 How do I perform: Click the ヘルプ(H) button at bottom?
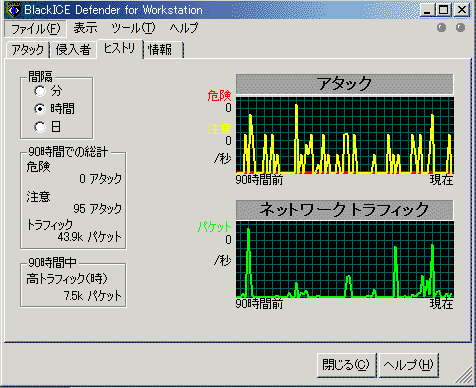point(408,365)
